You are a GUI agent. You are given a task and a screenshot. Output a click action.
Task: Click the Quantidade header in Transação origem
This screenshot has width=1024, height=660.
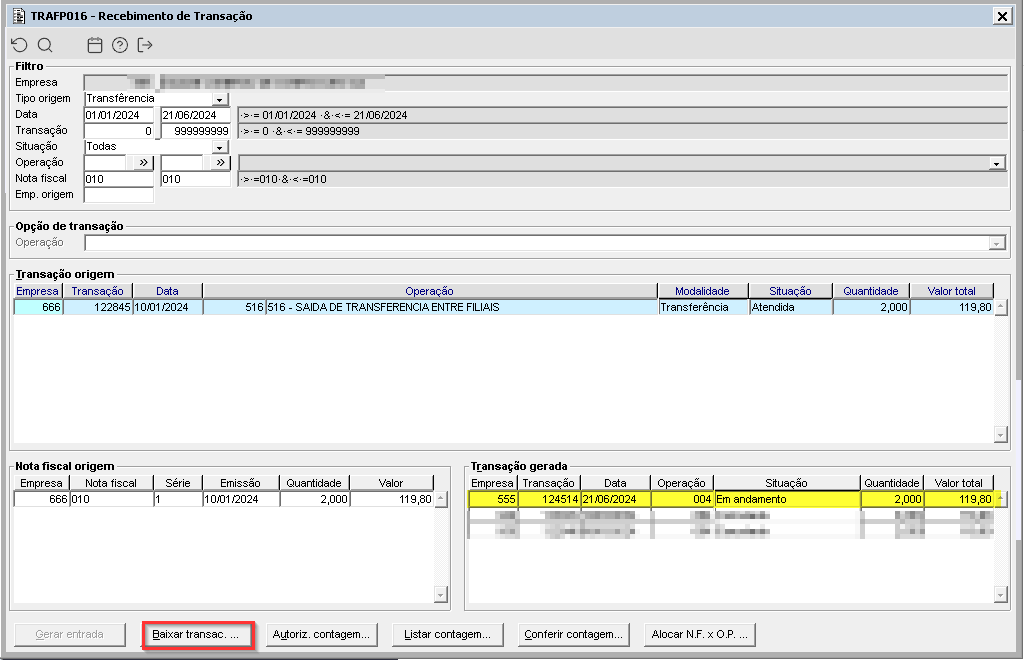click(x=871, y=291)
